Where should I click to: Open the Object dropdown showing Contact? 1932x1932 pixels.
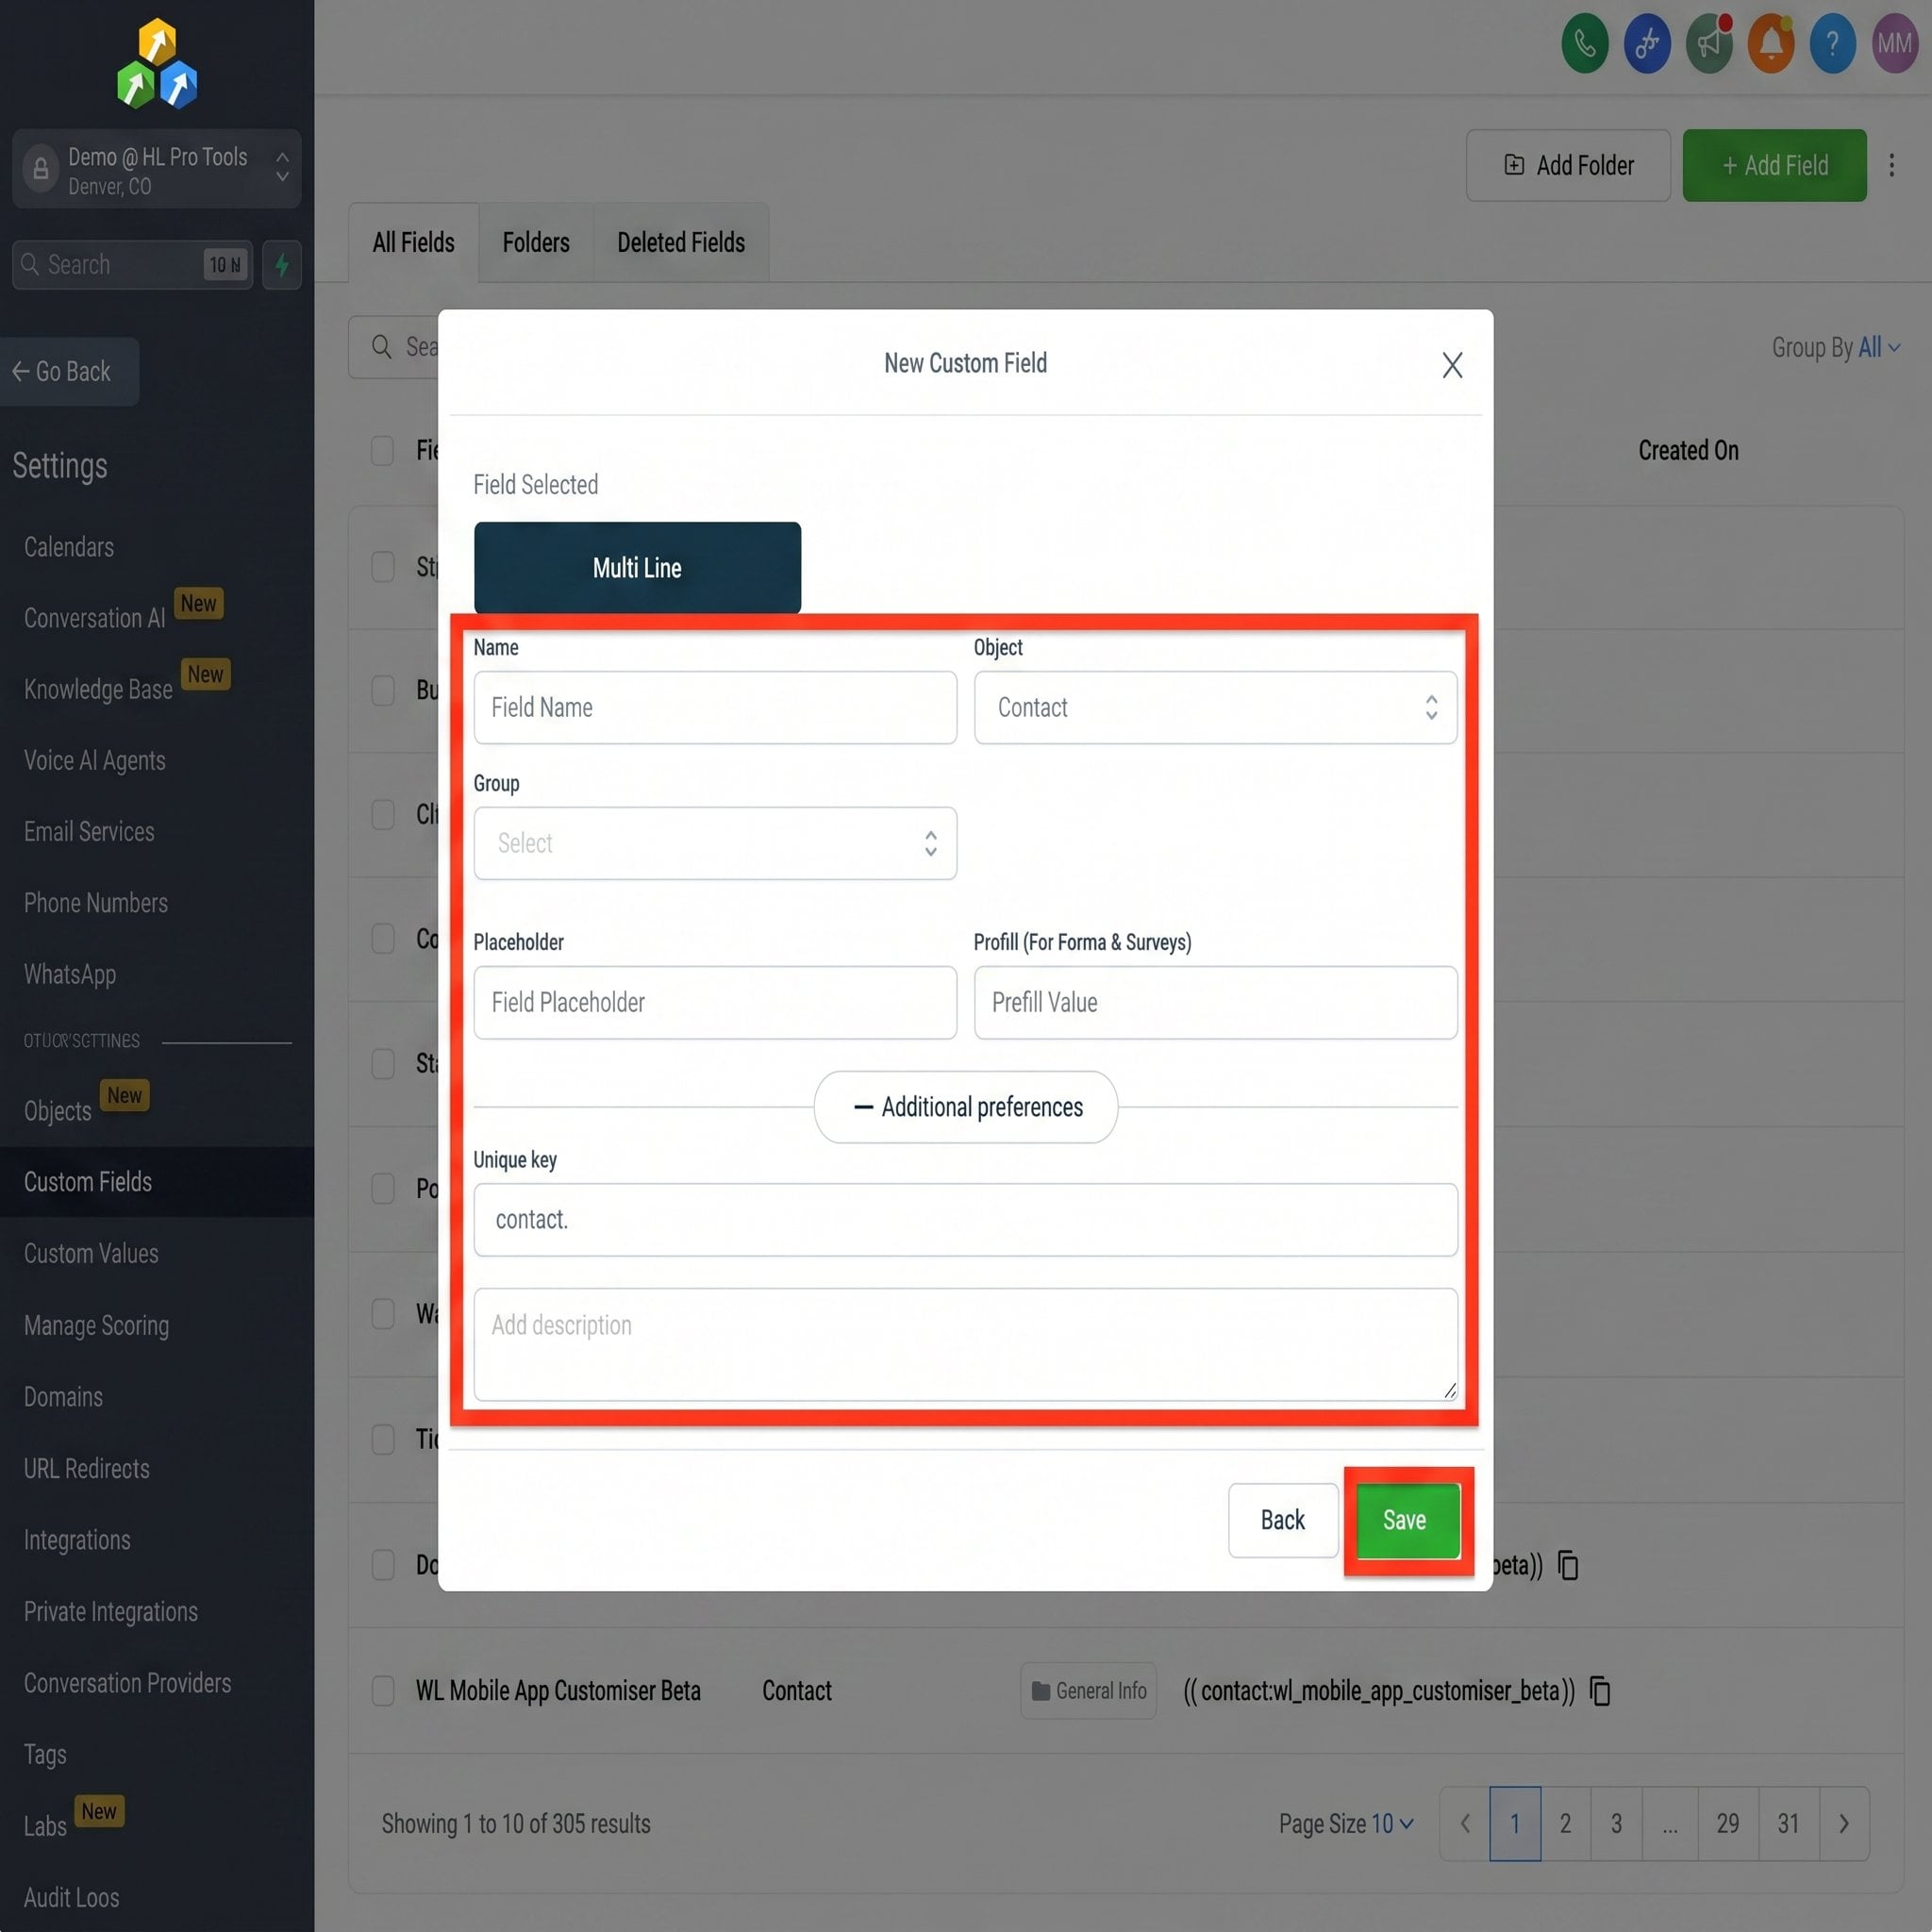point(1215,707)
